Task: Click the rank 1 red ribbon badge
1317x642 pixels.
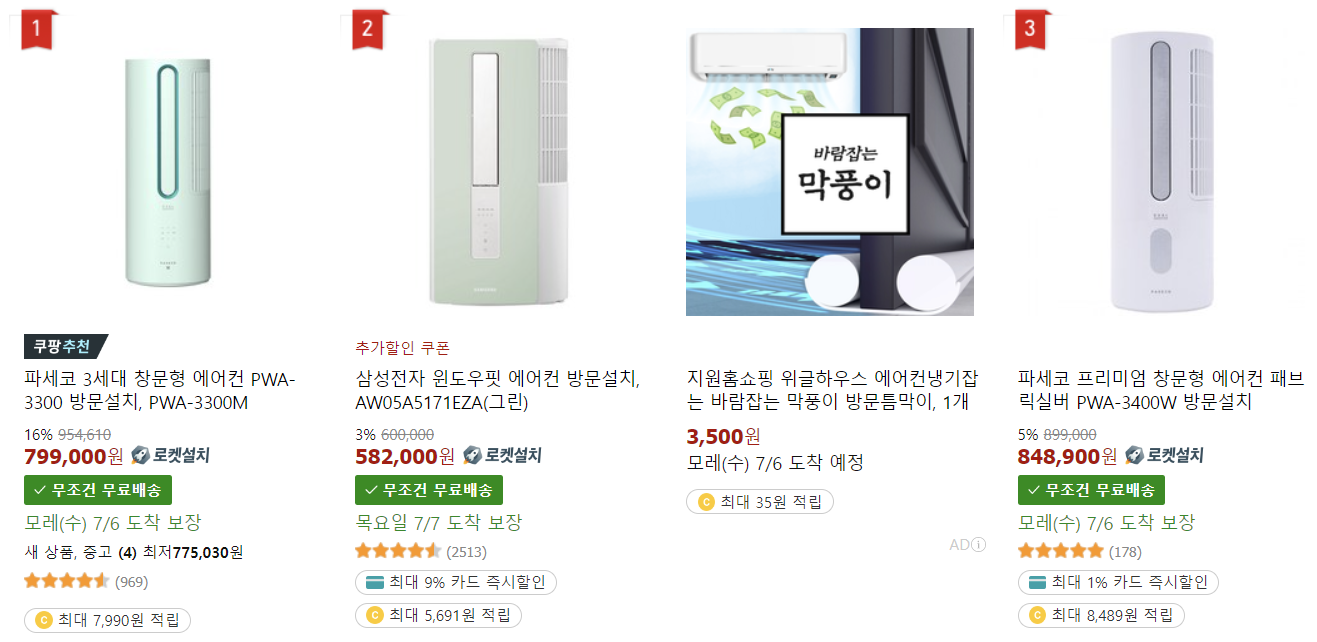Action: click(x=37, y=28)
